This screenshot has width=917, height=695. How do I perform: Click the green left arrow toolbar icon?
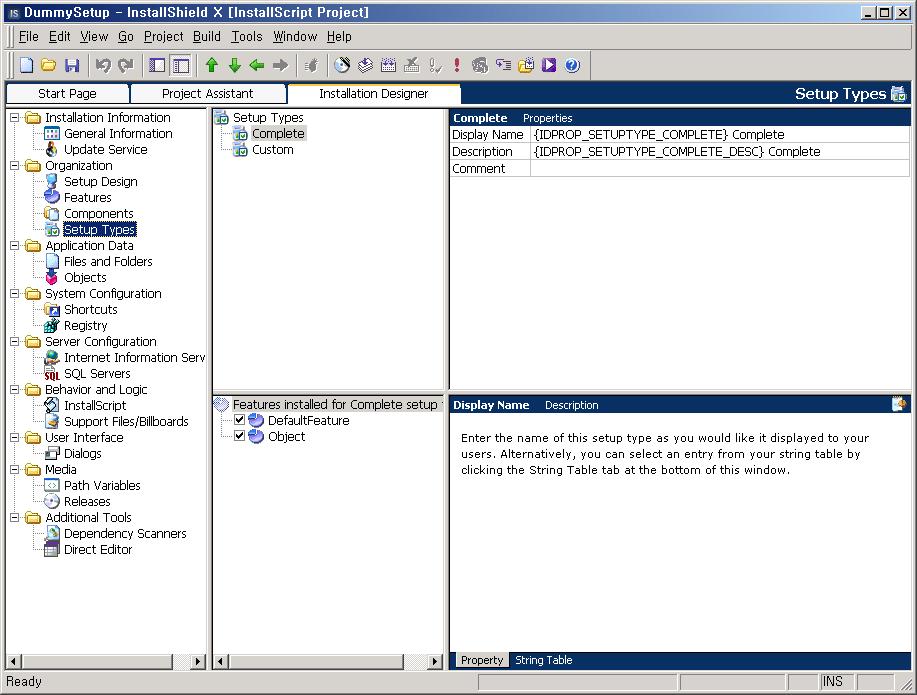(257, 65)
